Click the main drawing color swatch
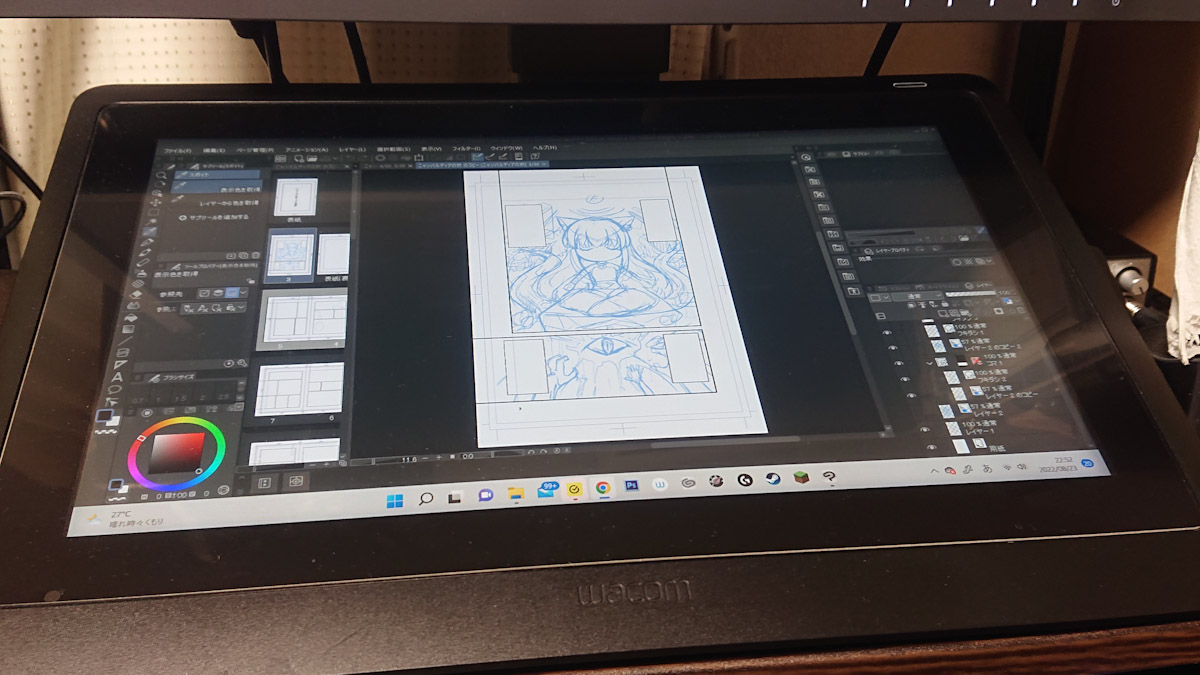Screen dimensions: 1200x675 (104, 416)
